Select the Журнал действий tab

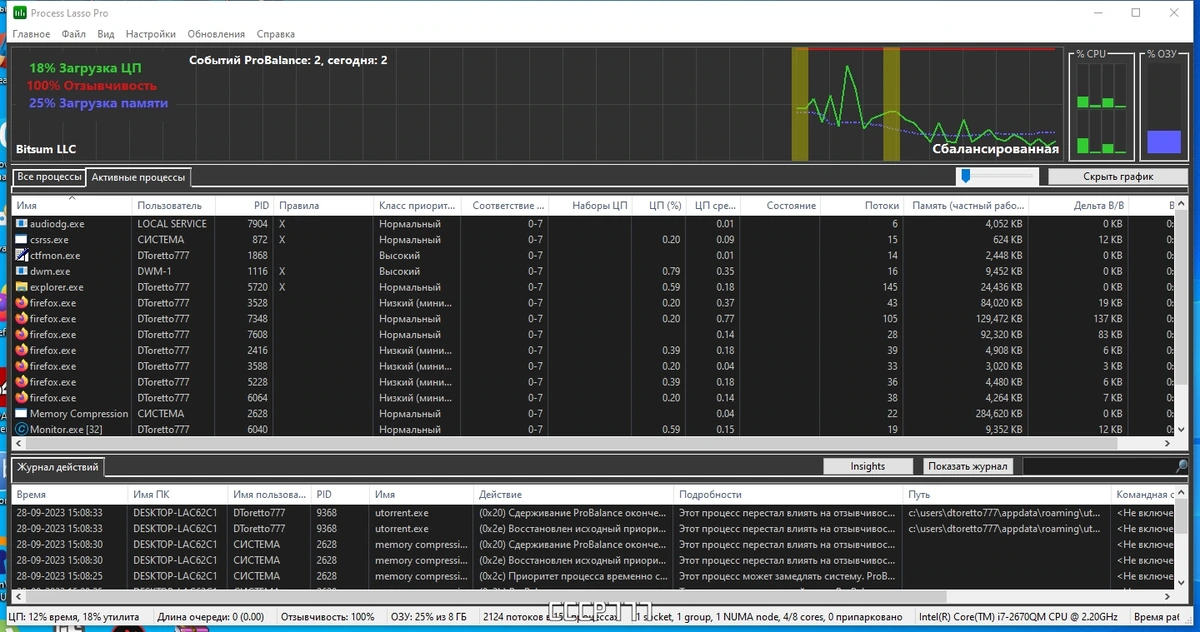pos(58,467)
